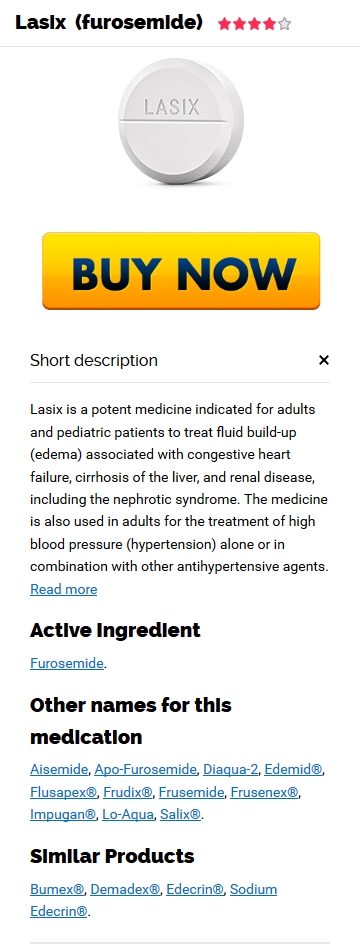Open the Furosemide active ingredient link
This screenshot has width=360, height=944.
(67, 663)
